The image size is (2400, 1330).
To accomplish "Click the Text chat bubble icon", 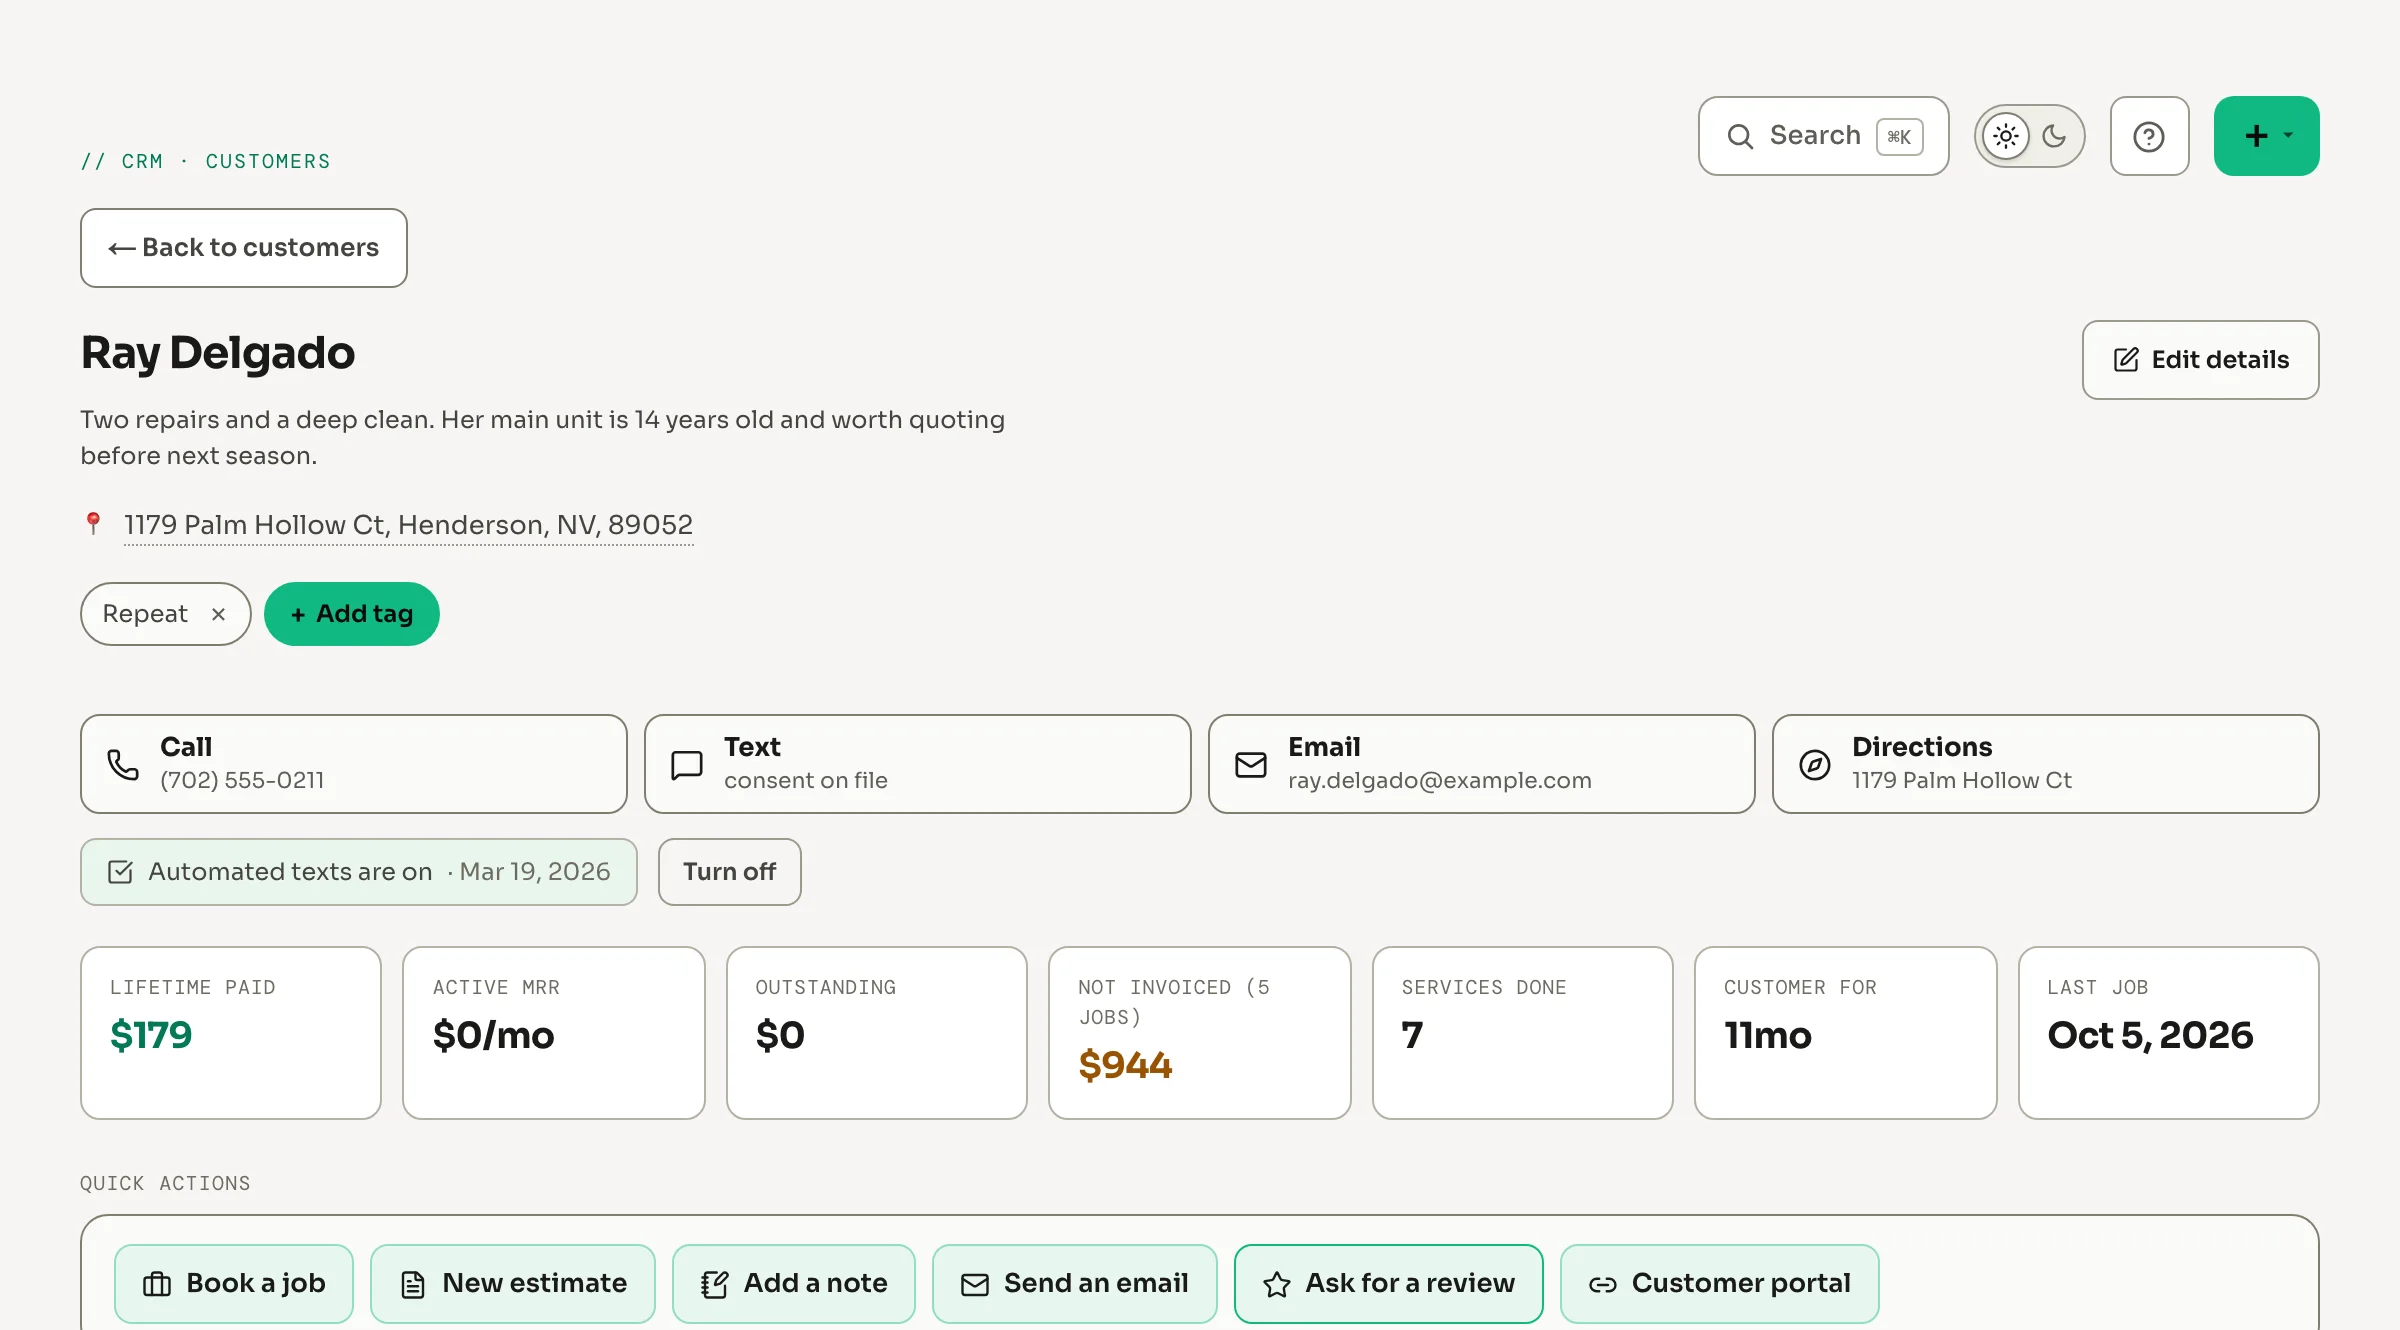I will tap(686, 765).
